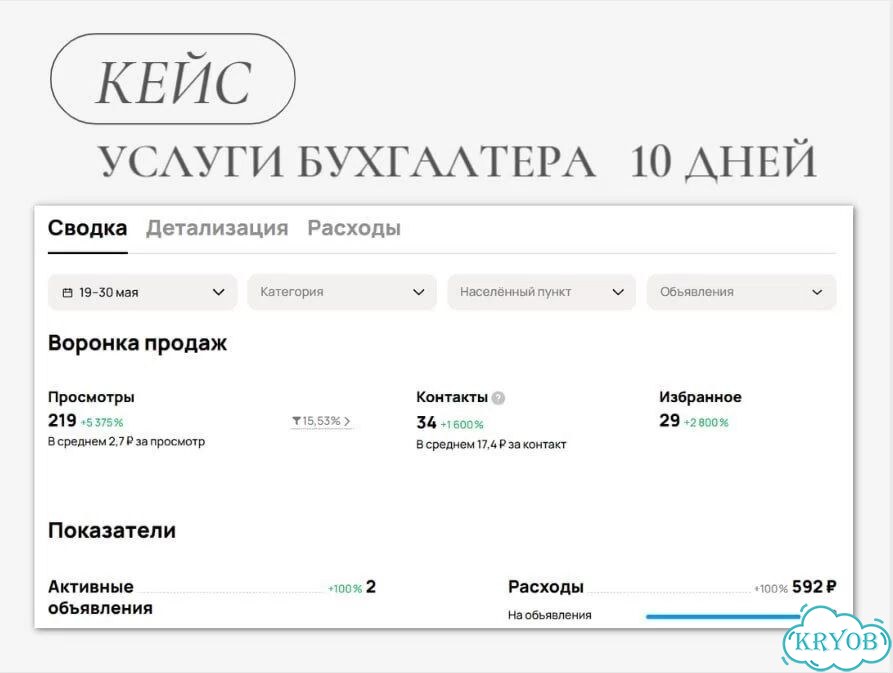
Task: Click the 15,53% conversion link
Action: click(x=321, y=421)
